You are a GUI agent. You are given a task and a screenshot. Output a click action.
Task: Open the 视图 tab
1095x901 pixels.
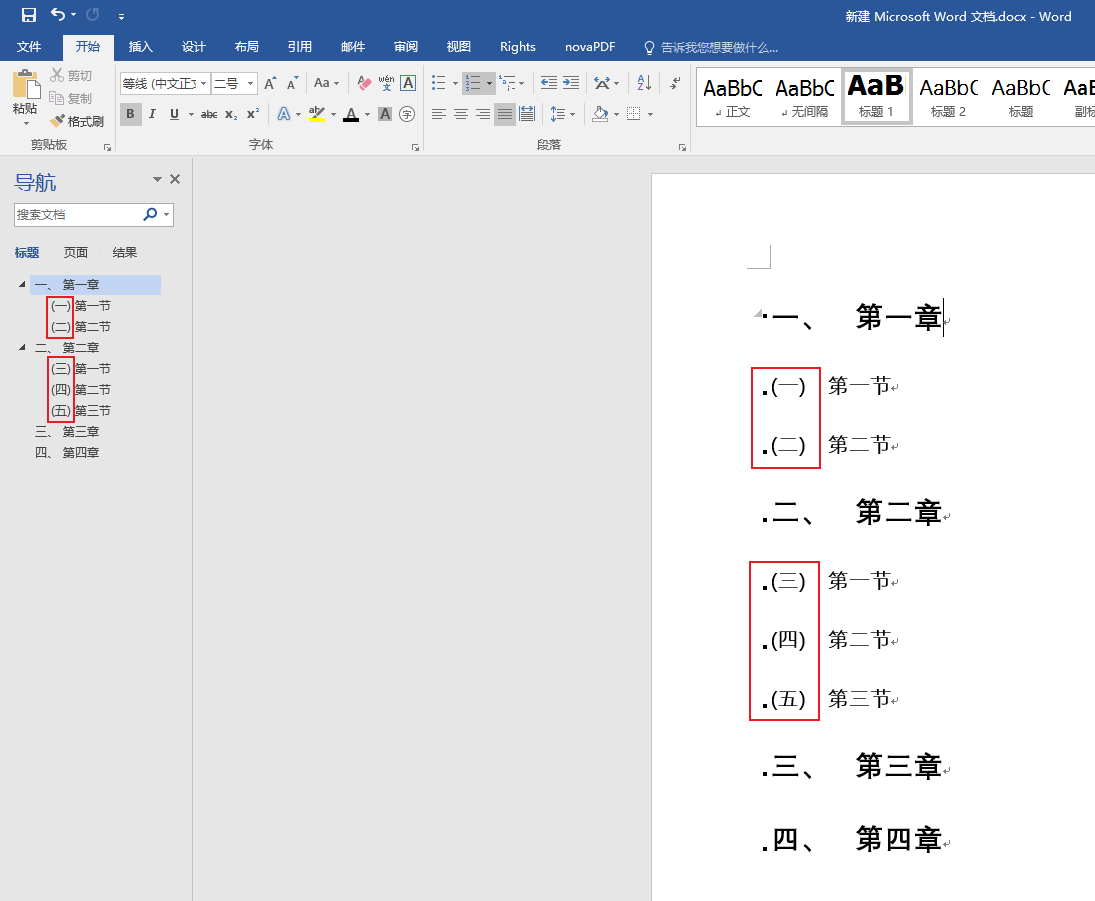tap(459, 47)
